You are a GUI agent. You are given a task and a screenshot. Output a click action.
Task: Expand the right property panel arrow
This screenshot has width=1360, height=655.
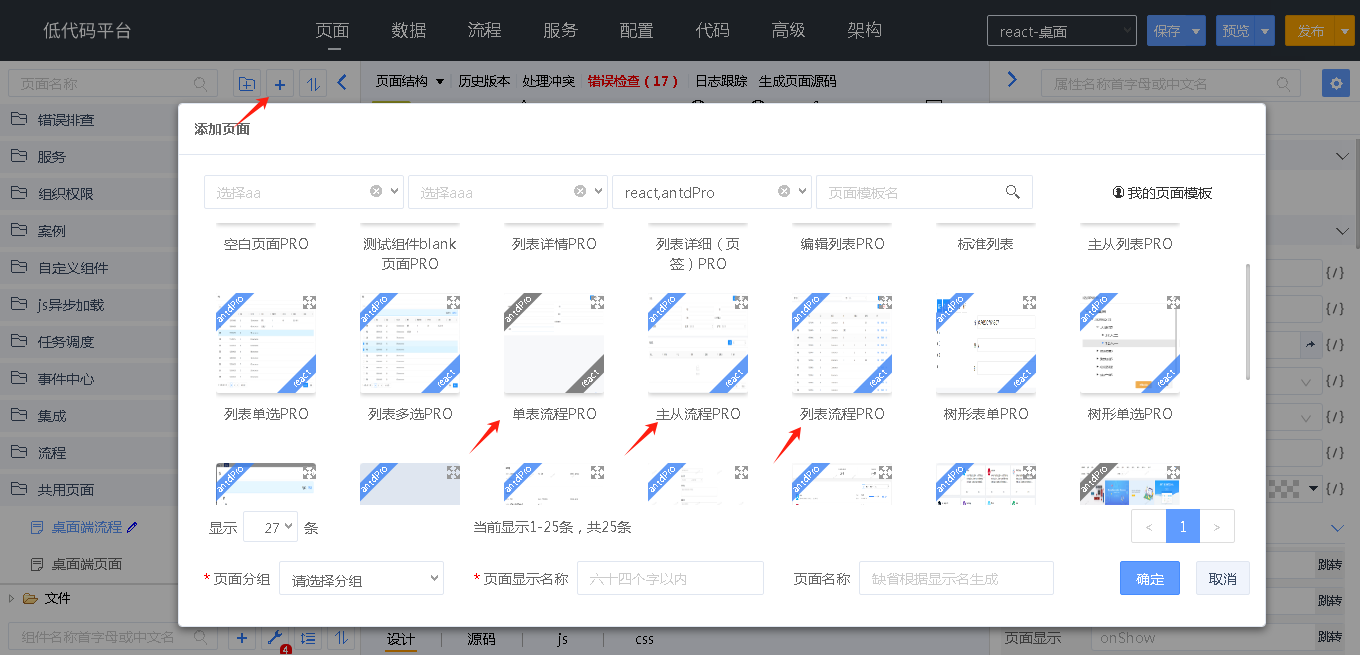tap(1012, 79)
